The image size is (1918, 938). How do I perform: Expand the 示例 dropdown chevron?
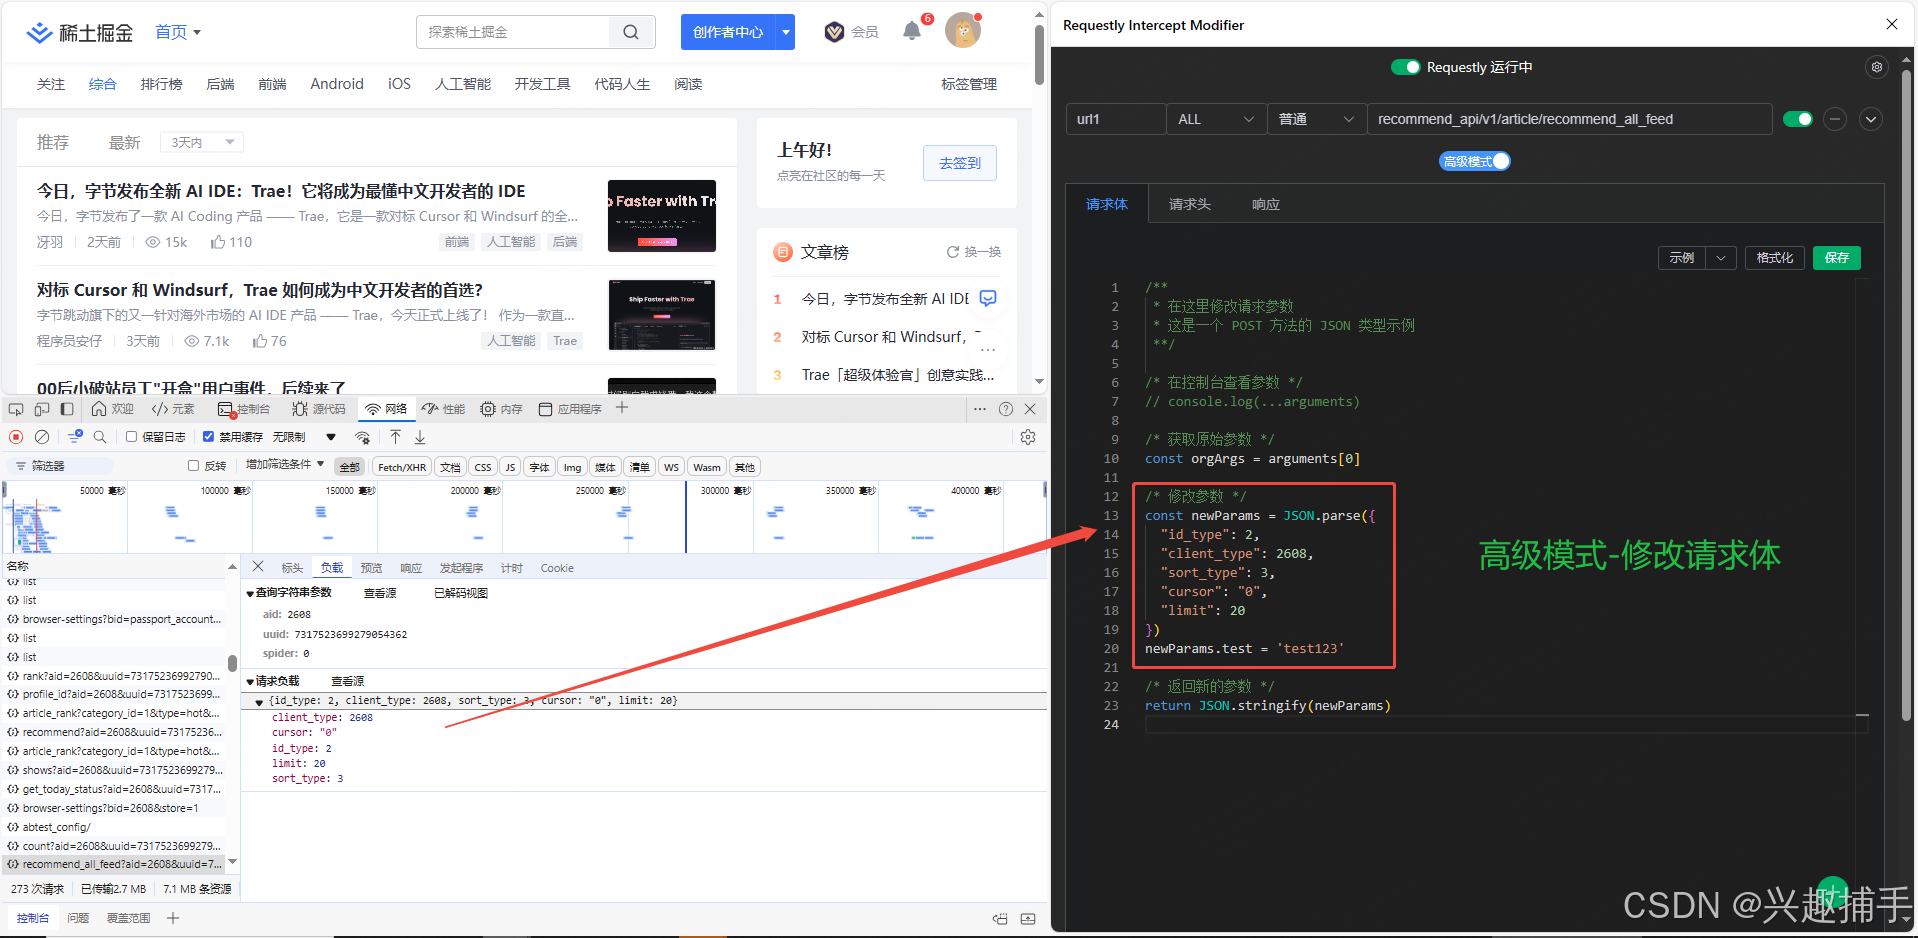click(x=1721, y=257)
